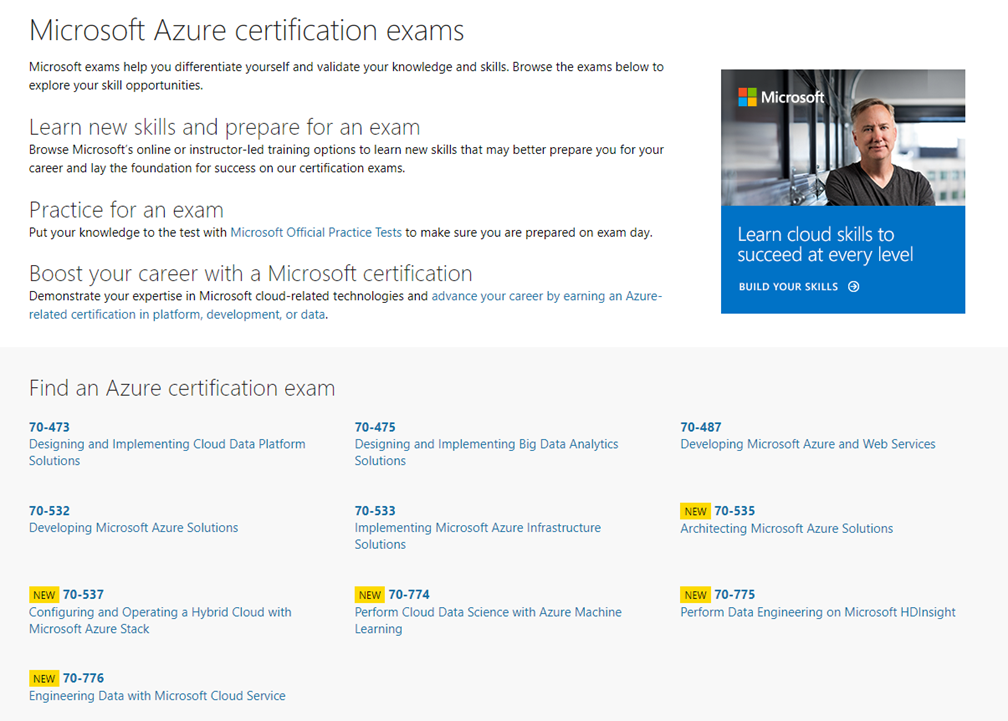Open Perform Cloud Data Science with Azure link
The image size is (1008, 721).
pyautogui.click(x=488, y=620)
